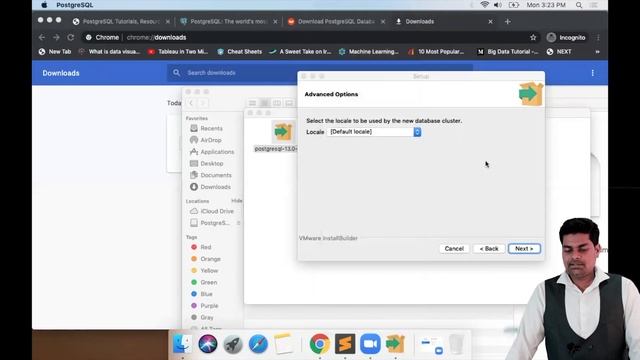This screenshot has width=640, height=360.
Task: Select iCloud Drive in Finder sidebar
Action: pos(212,211)
